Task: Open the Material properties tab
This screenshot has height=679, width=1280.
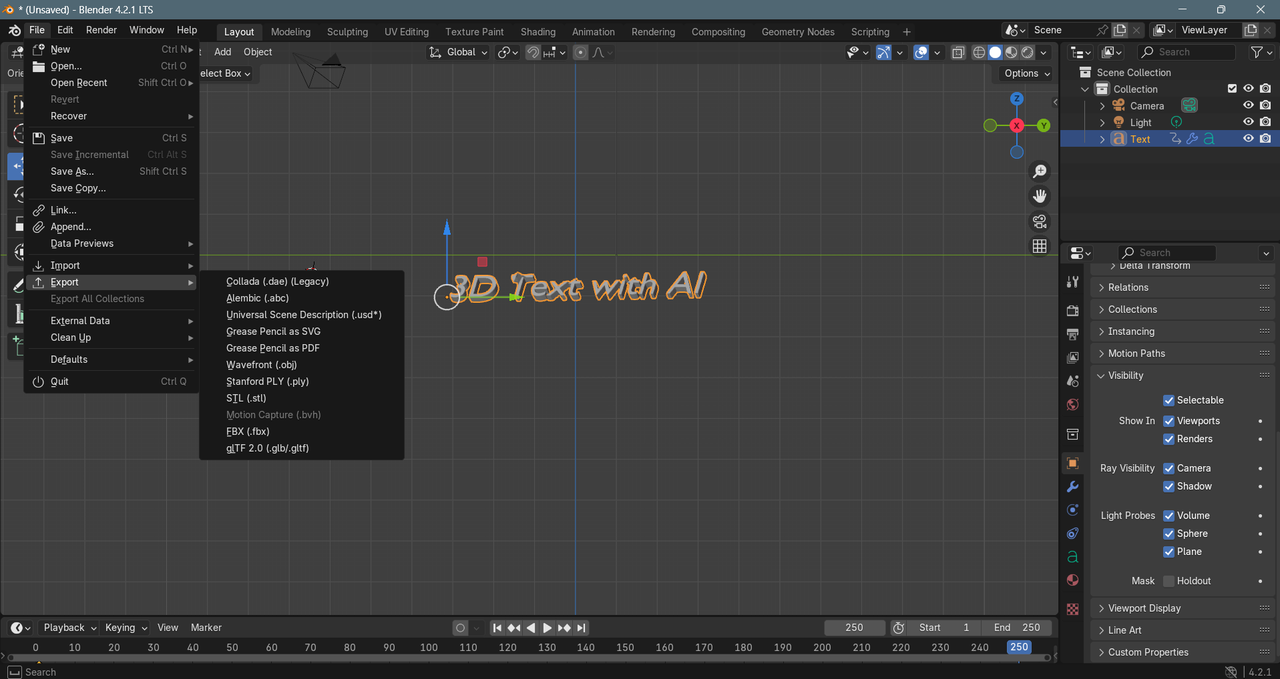Action: click(x=1073, y=580)
